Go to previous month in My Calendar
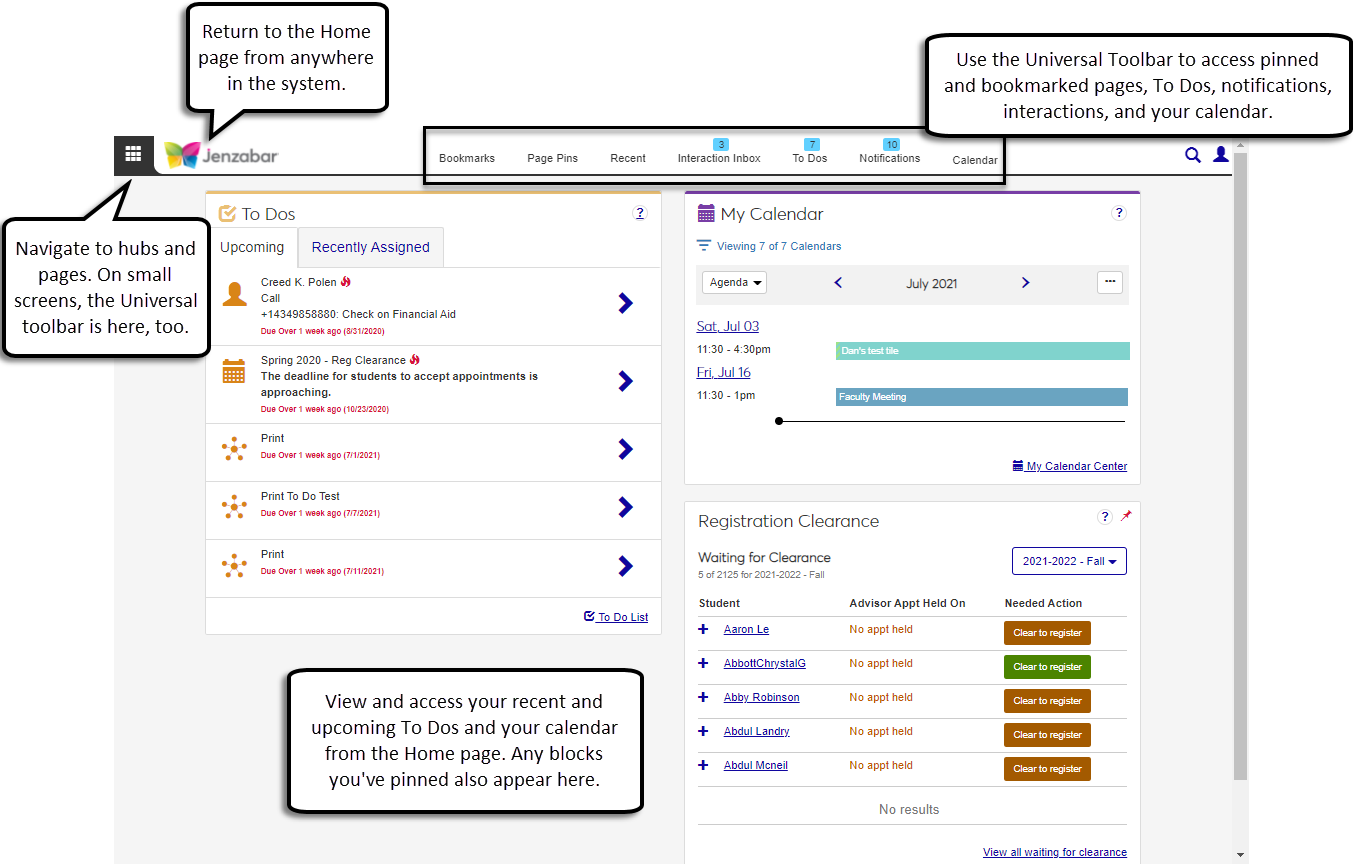This screenshot has width=1355, height=864. tap(838, 283)
